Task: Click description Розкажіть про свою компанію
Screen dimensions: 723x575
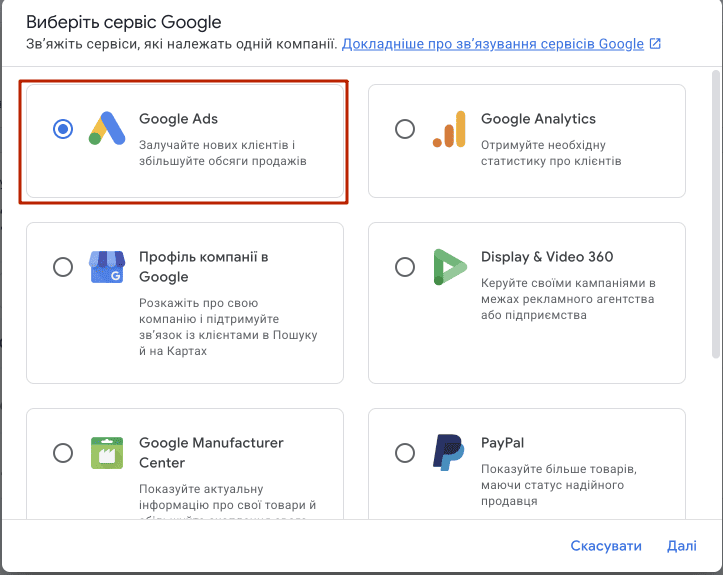Action: pyautogui.click(x=228, y=327)
